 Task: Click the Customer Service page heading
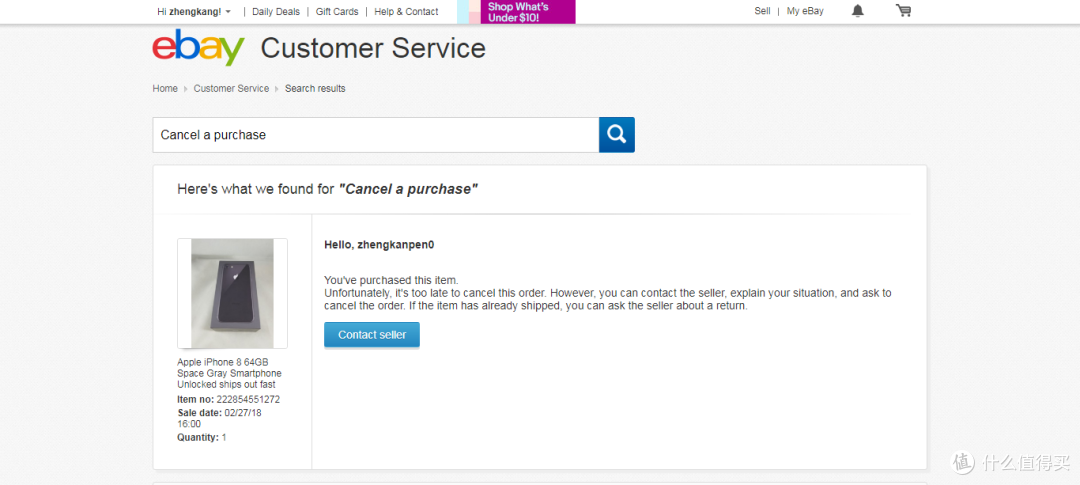373,49
